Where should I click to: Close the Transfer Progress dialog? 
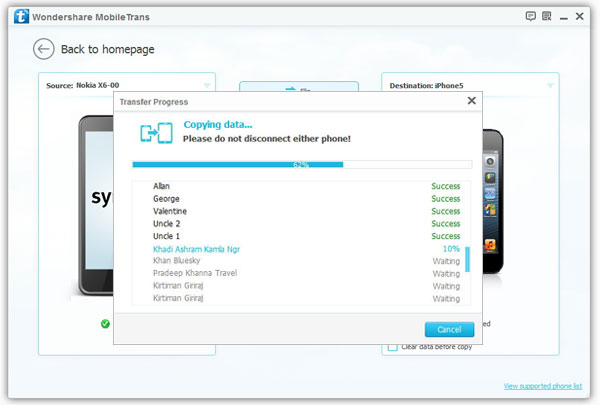pos(472,101)
